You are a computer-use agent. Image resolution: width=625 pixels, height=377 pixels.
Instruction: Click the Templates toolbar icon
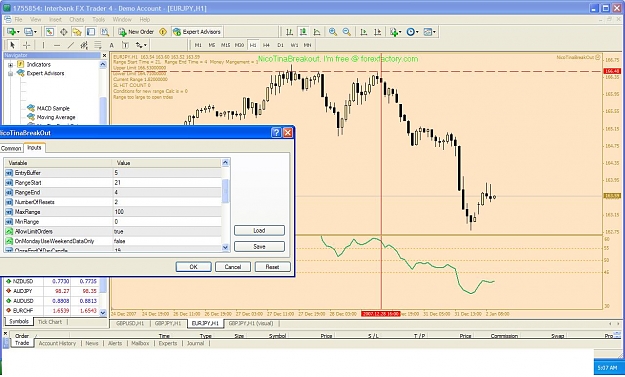point(427,32)
